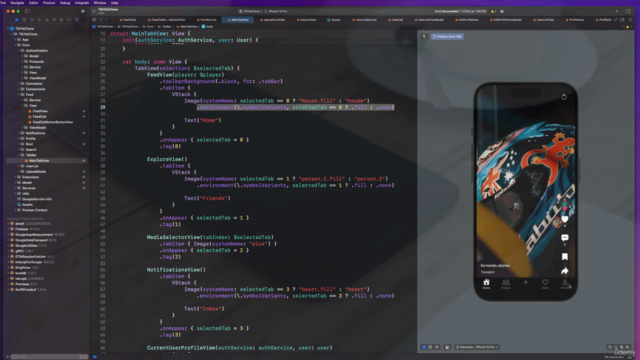Bookmark the video in preview
This screenshot has width=640, height=360.
[564, 257]
